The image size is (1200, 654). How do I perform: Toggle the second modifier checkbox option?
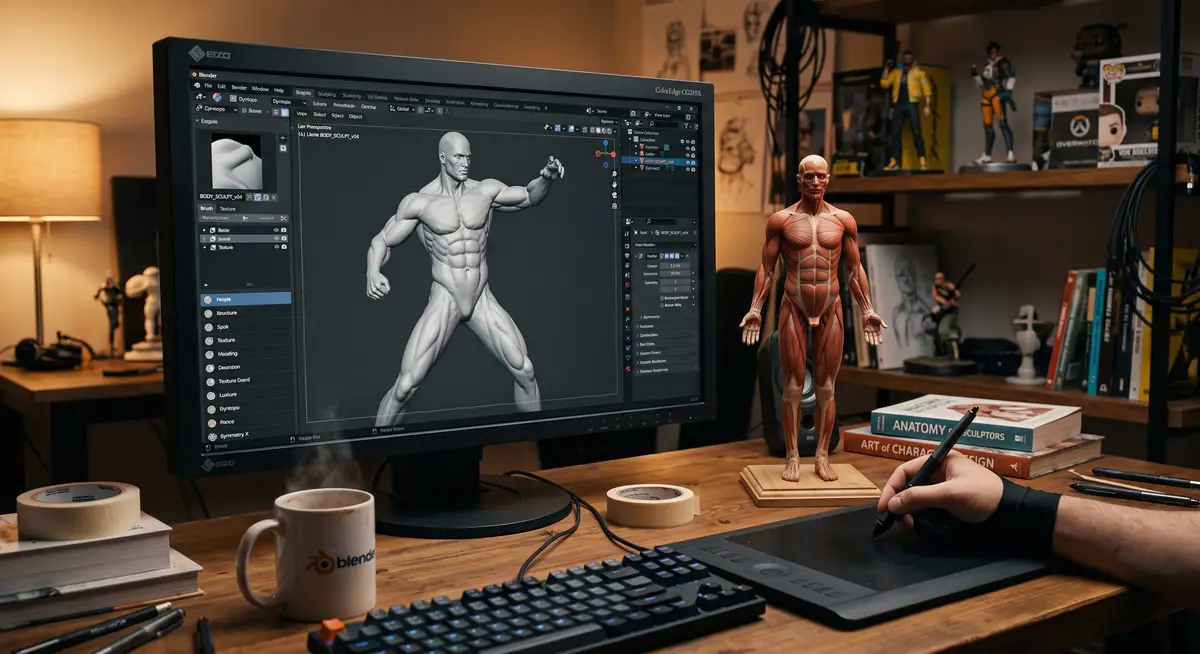pos(662,305)
